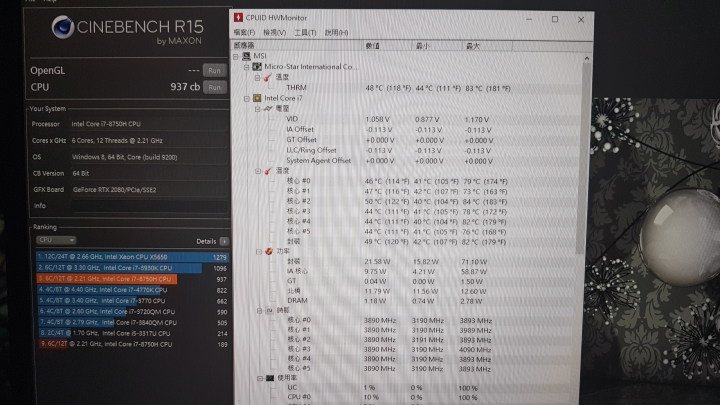Select the VID voltage row
The height and width of the screenshot is (405, 720).
387,119
